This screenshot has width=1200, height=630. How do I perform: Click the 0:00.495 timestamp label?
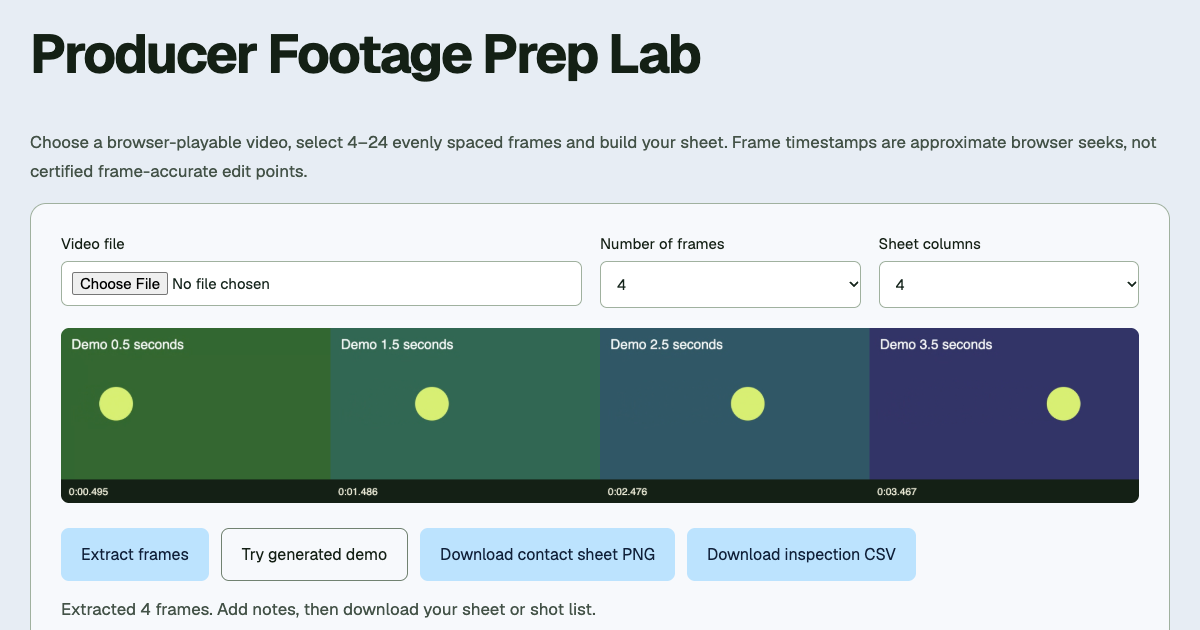[x=88, y=492]
